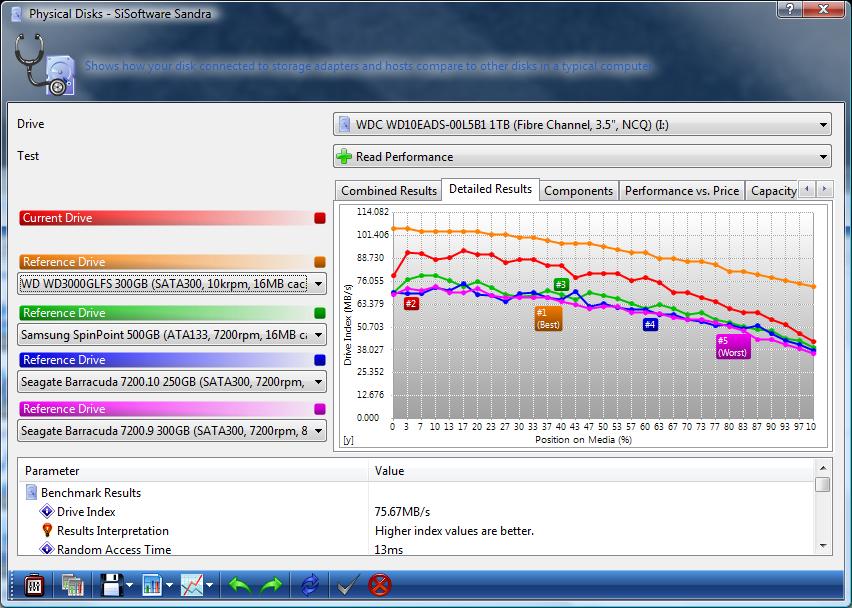This screenshot has height=608, width=852.
Task: Click the magenta Reference Drive color swatch
Action: point(320,409)
